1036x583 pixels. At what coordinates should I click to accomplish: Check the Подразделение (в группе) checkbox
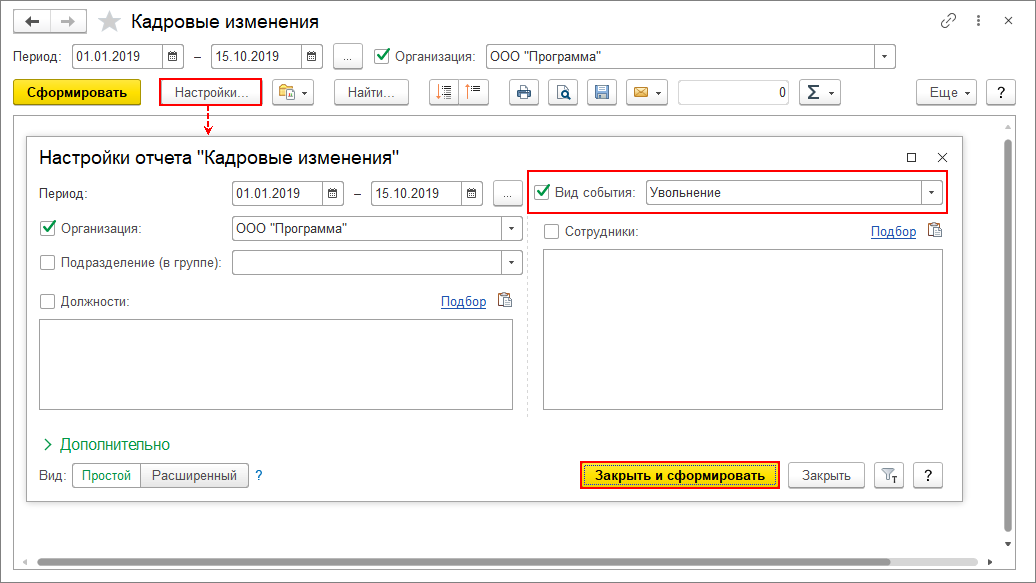coord(47,263)
